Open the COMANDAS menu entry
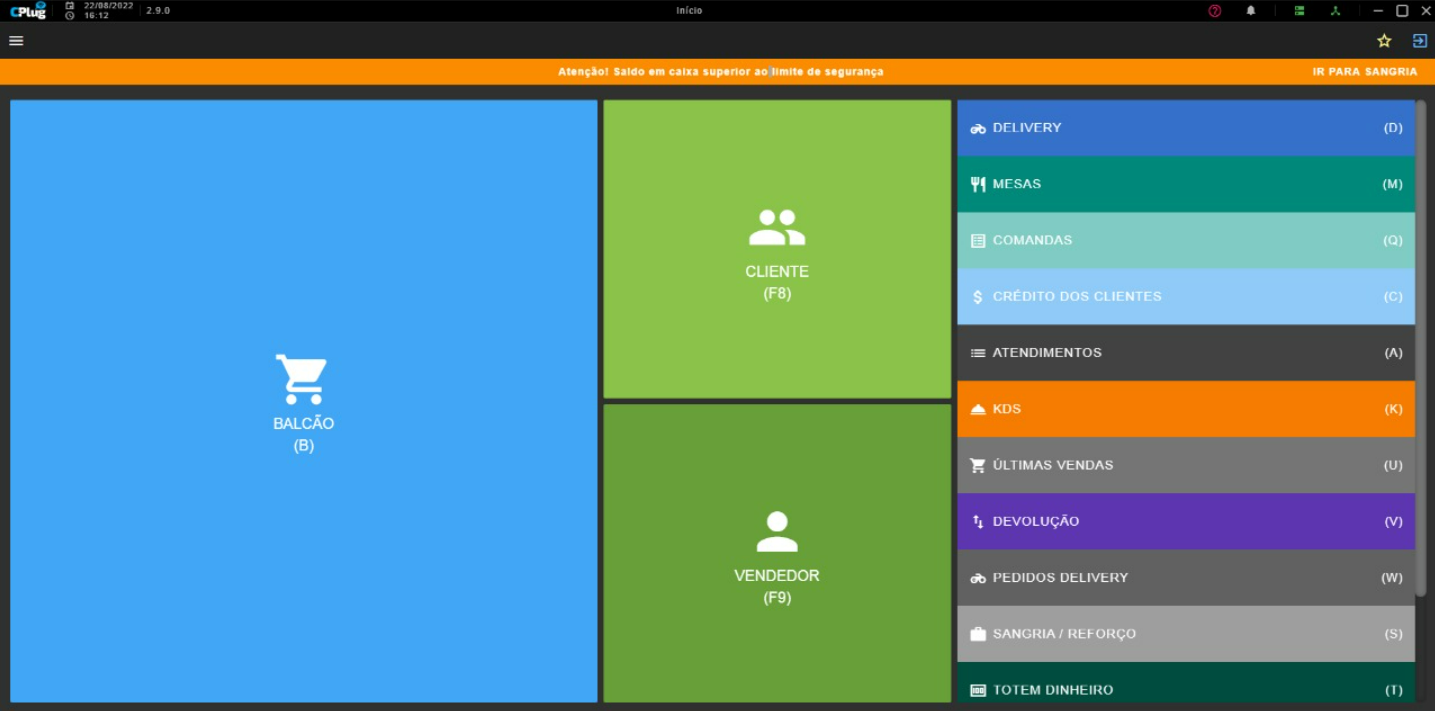Screen dimensions: 1435x711 (1186, 240)
